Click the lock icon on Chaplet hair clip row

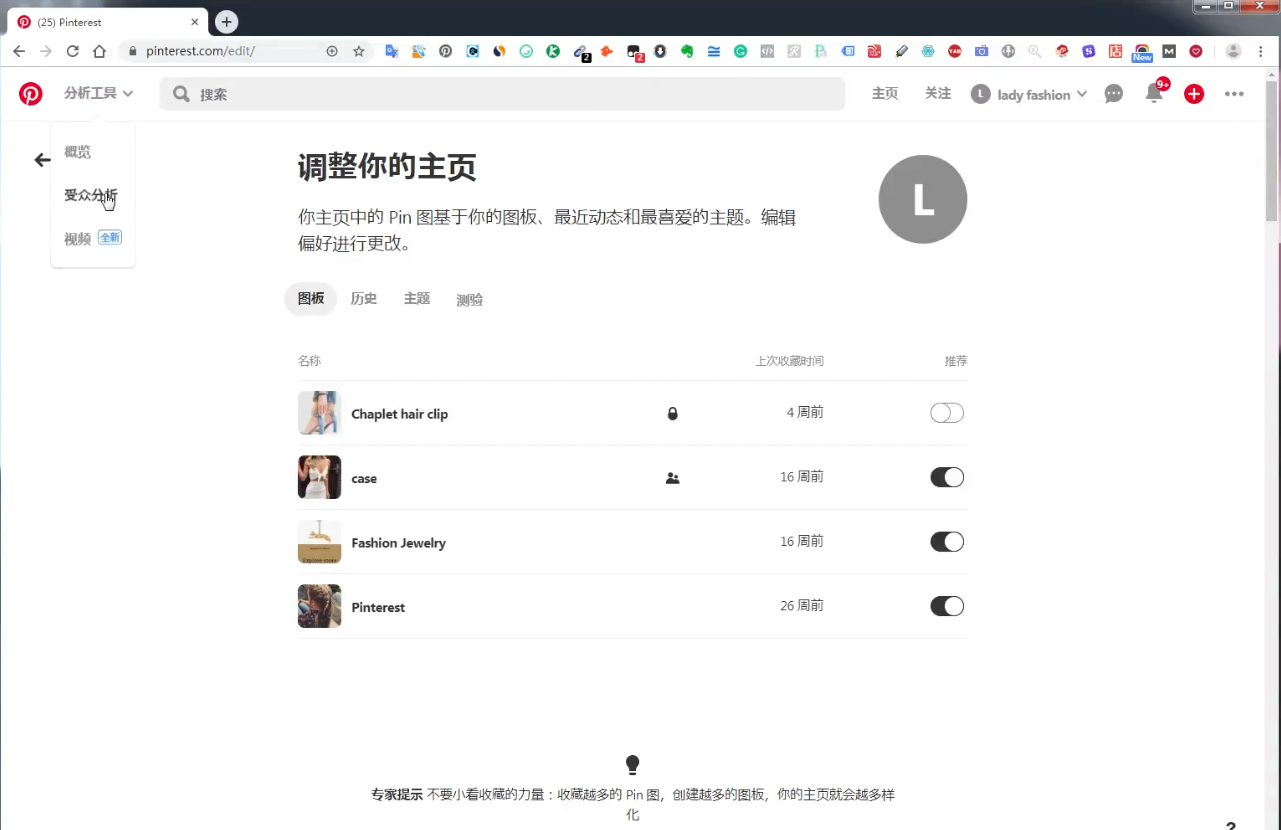672,413
